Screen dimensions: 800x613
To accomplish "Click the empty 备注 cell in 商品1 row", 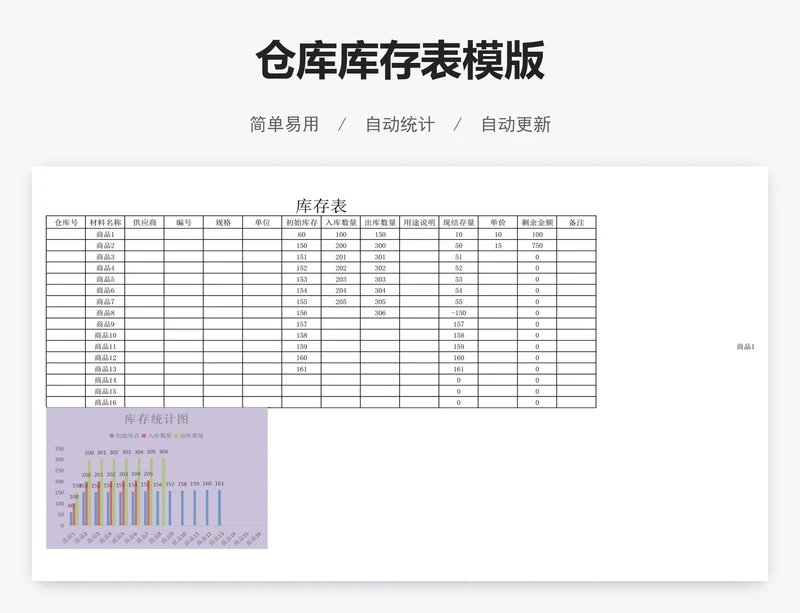I will pos(577,234).
